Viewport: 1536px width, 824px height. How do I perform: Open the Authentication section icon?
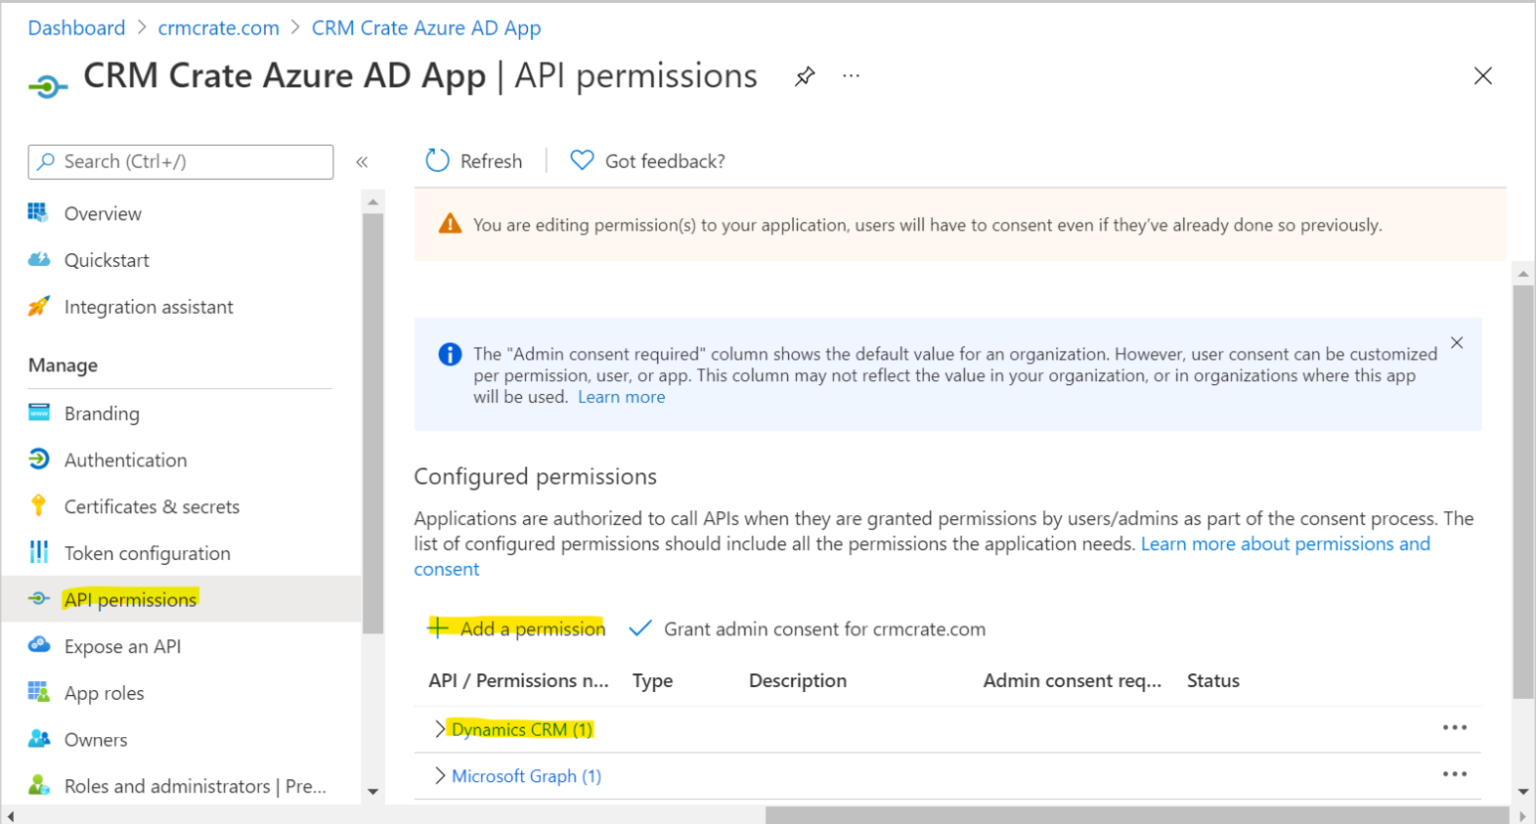[38, 460]
